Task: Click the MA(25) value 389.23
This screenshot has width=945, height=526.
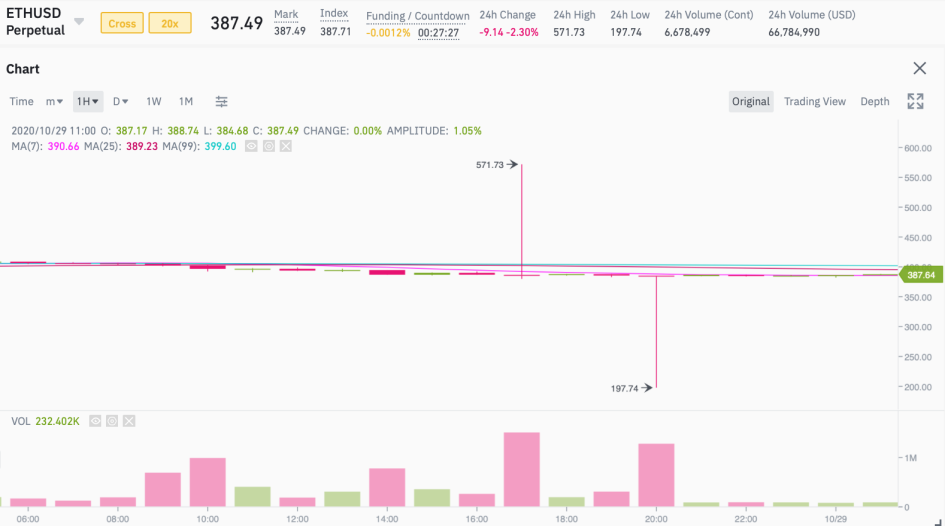Action: (142, 146)
